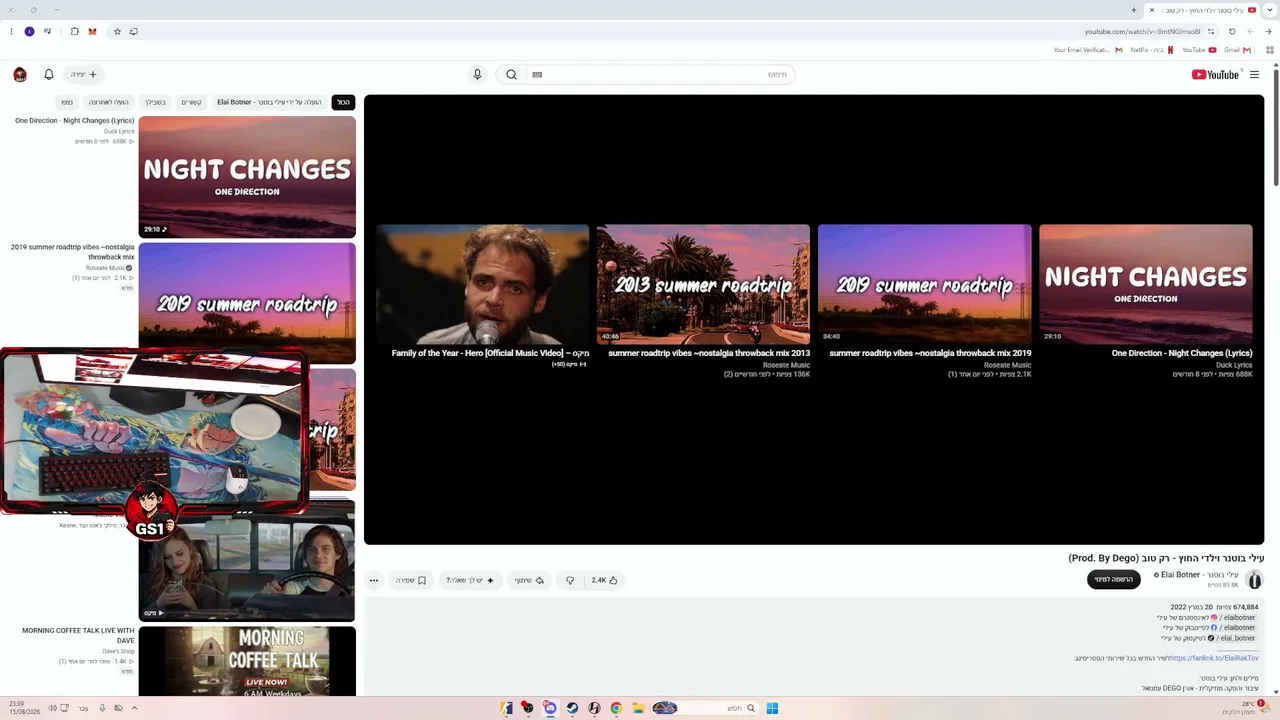Click the Ask sparkle button
The height and width of the screenshot is (720, 1280).
click(x=470, y=580)
